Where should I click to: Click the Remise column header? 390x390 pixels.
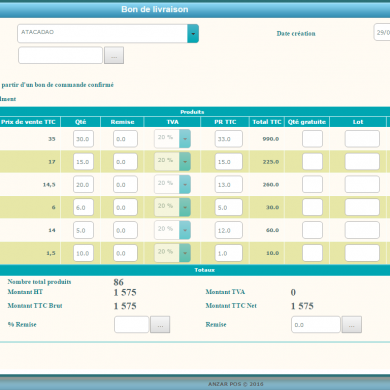point(122,122)
